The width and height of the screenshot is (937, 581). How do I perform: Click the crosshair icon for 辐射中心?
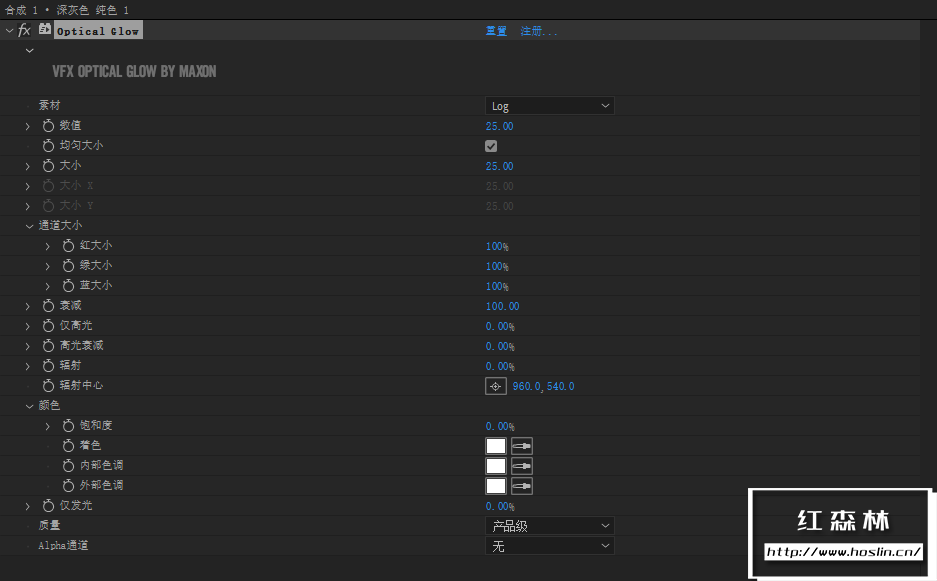[495, 385]
